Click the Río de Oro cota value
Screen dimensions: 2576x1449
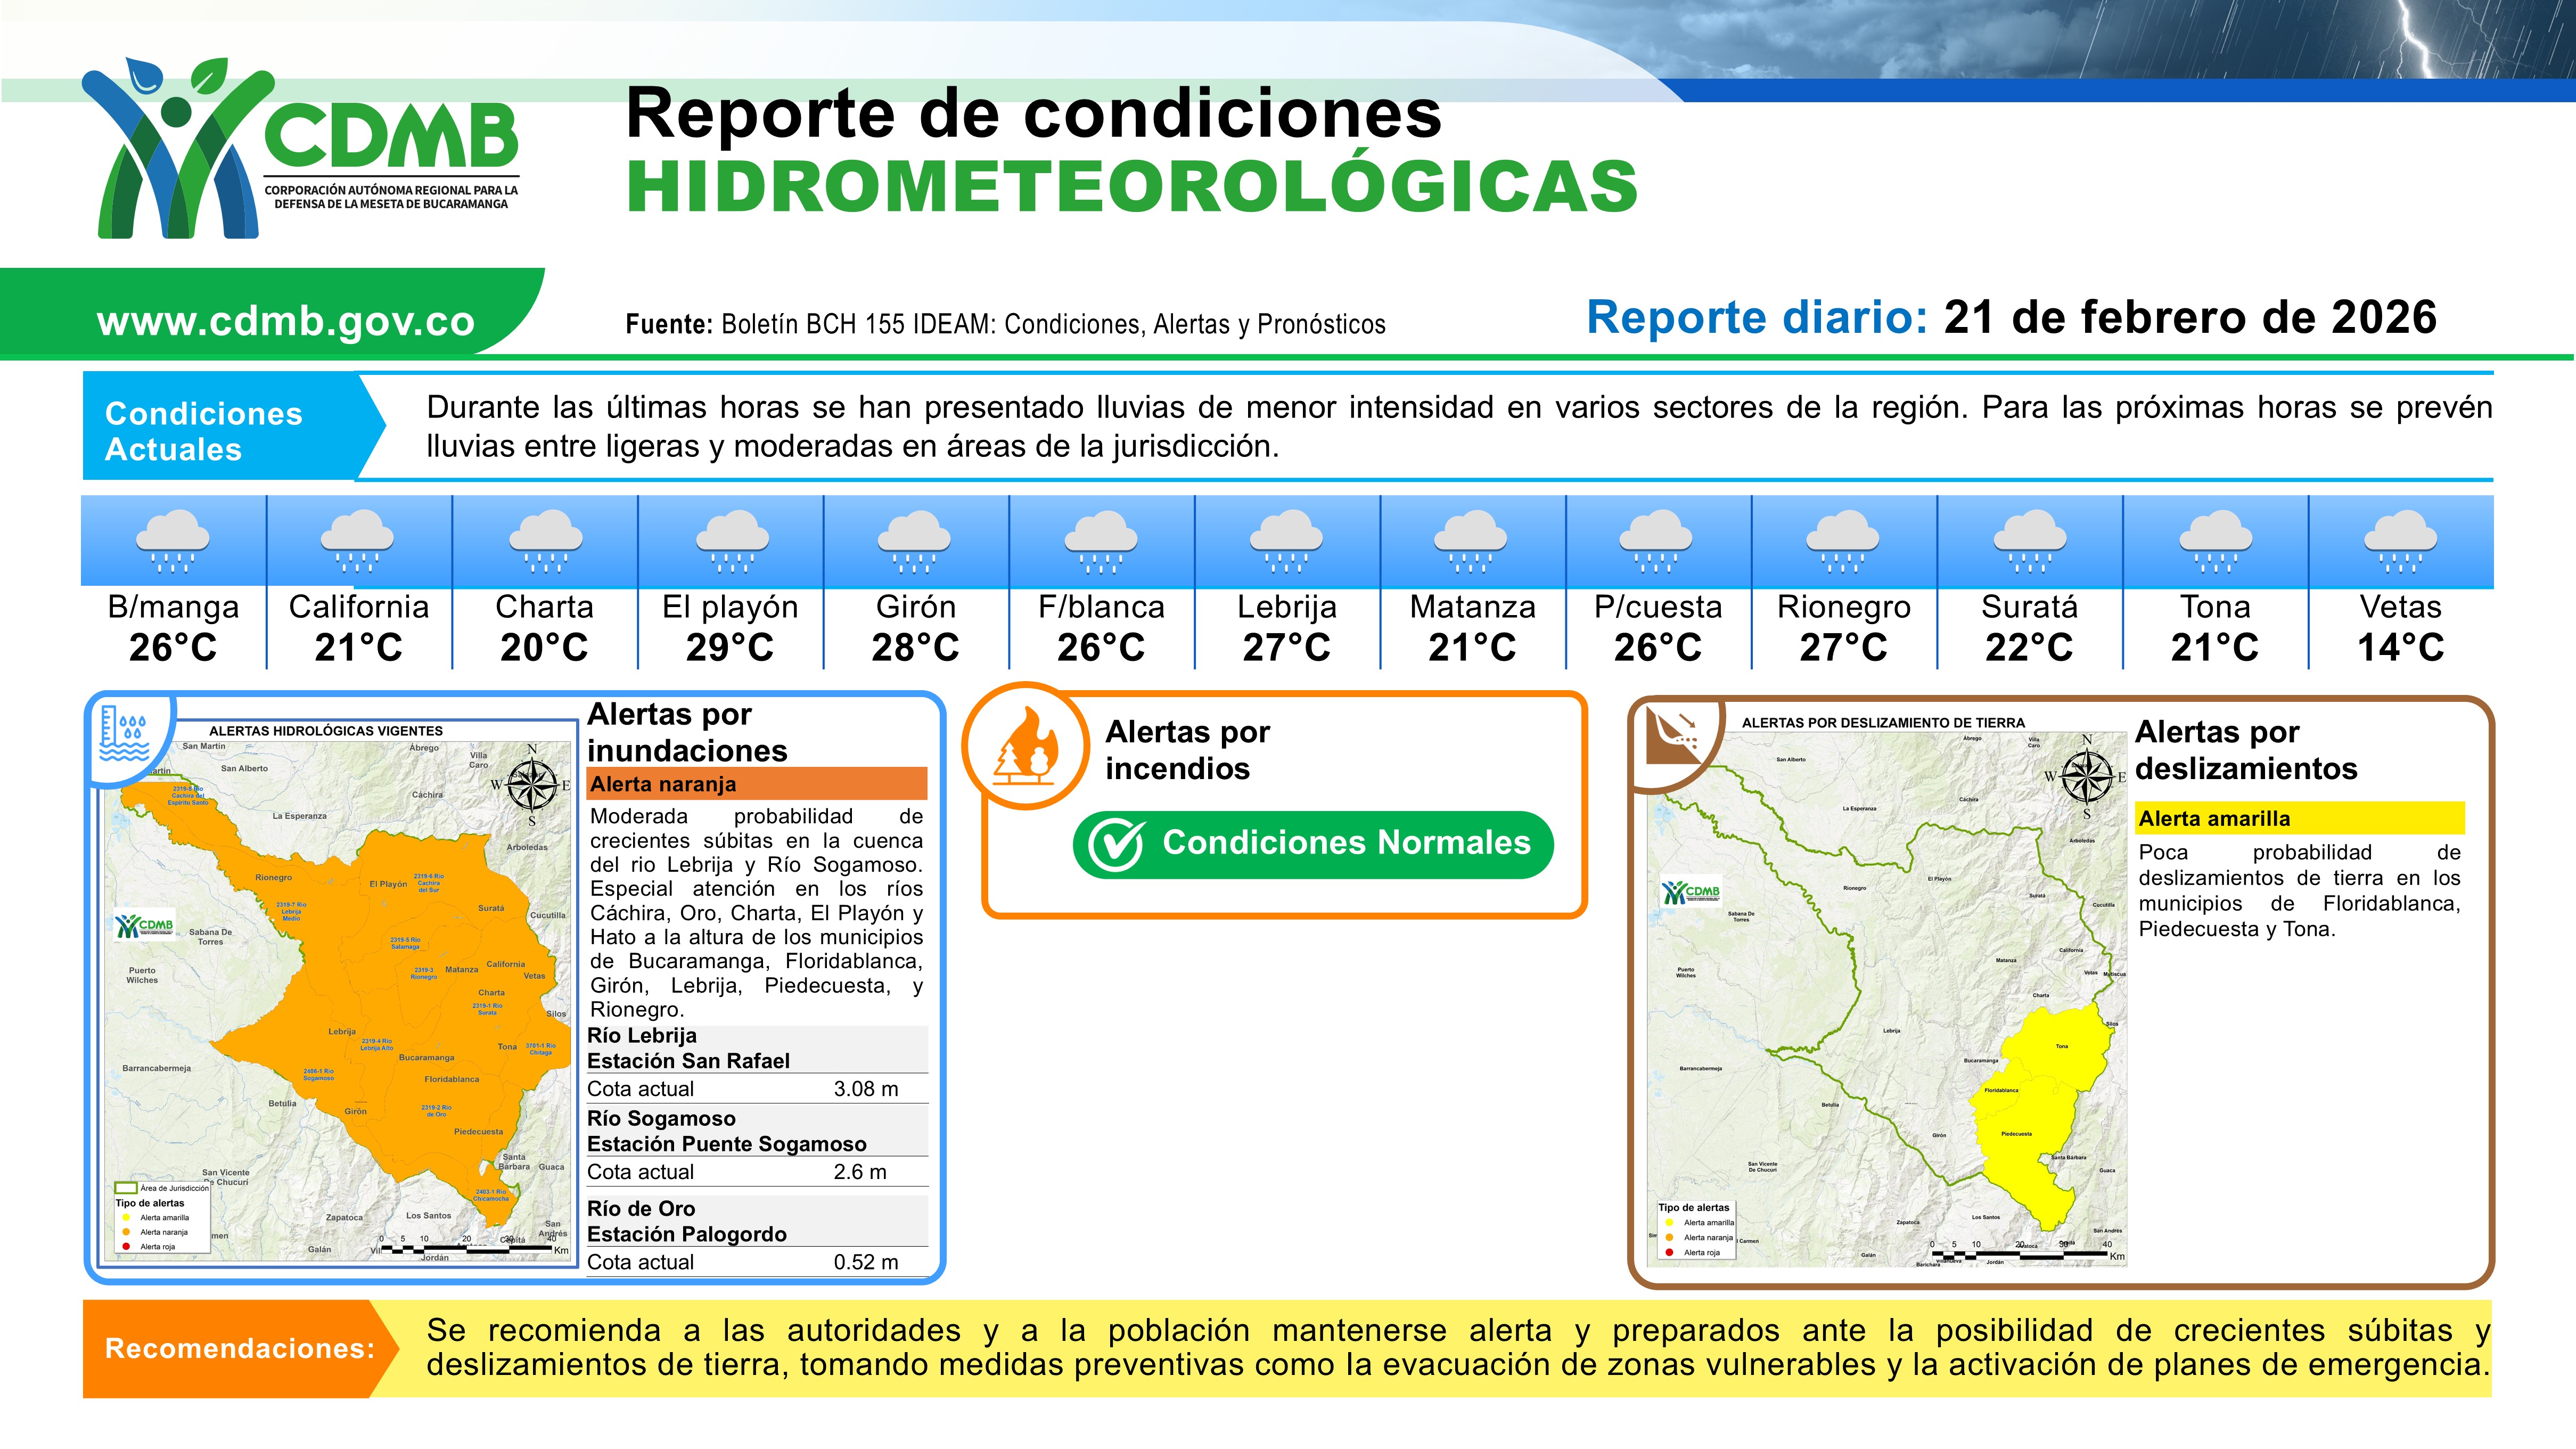[865, 1262]
